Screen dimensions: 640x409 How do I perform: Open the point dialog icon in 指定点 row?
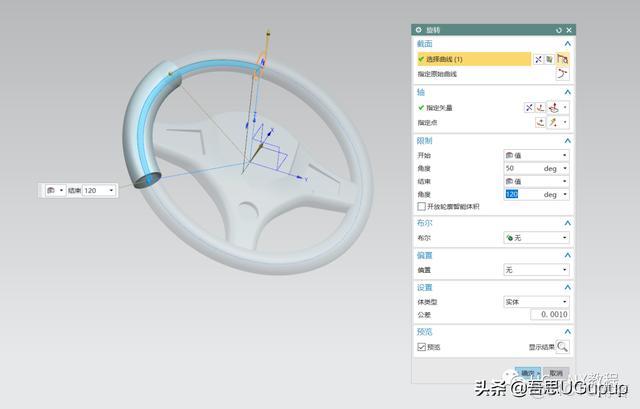[x=540, y=122]
